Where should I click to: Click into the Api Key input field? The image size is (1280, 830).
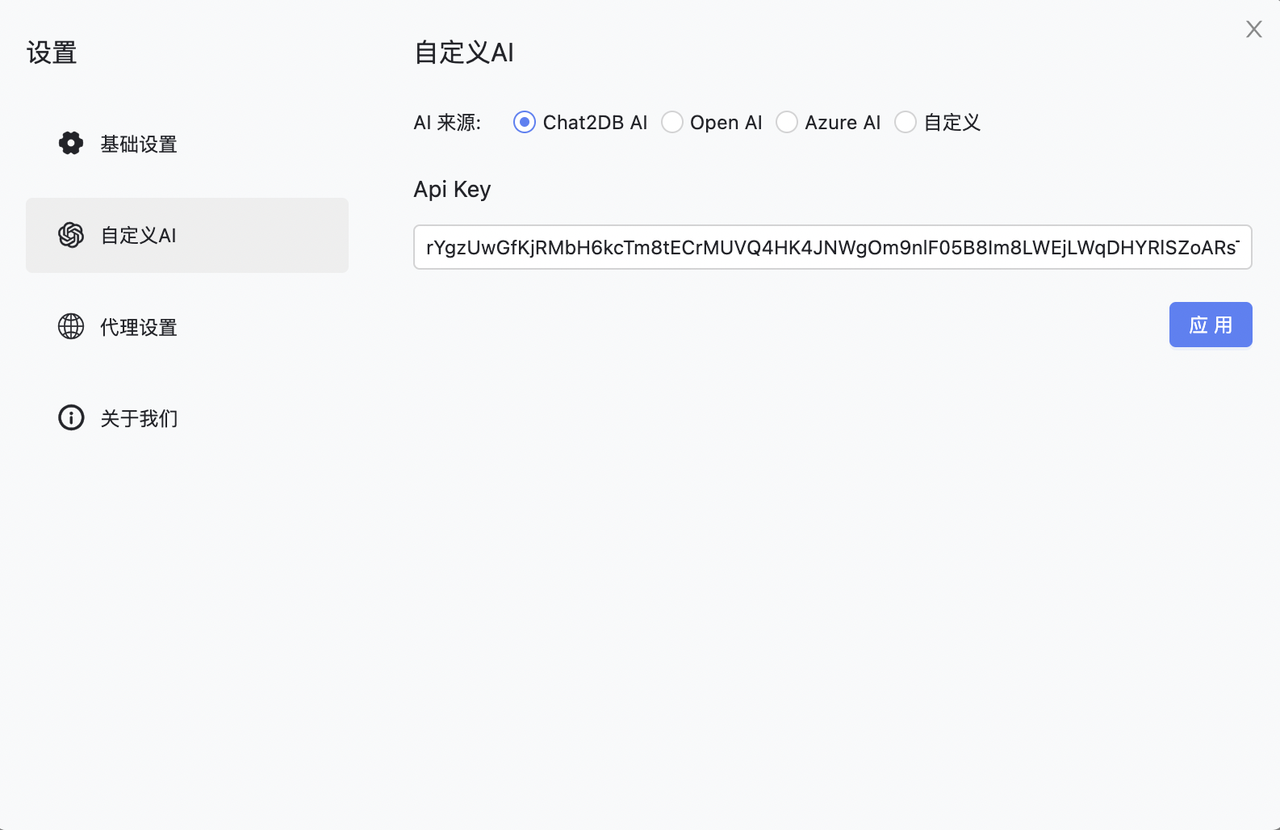point(833,247)
